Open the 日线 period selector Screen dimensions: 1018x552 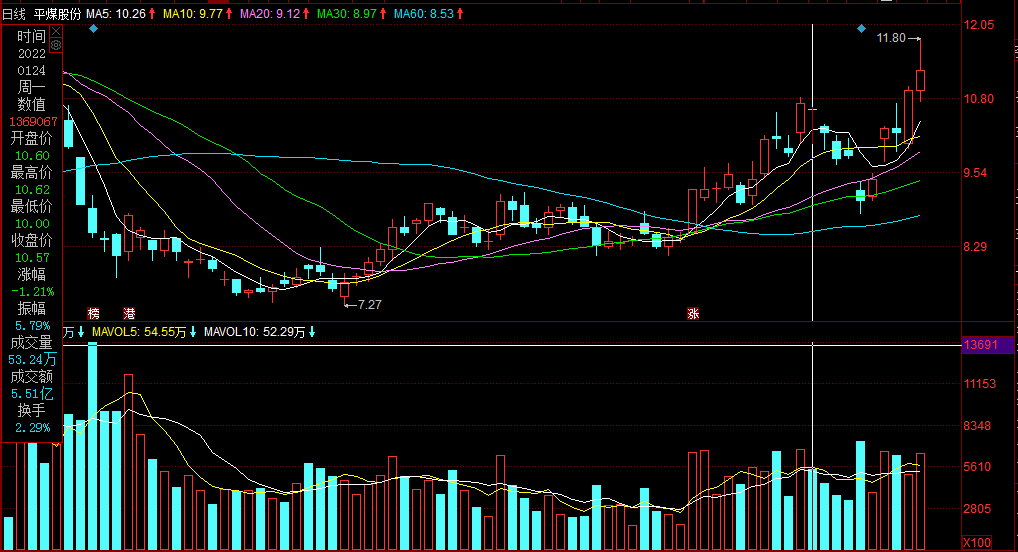click(15, 15)
